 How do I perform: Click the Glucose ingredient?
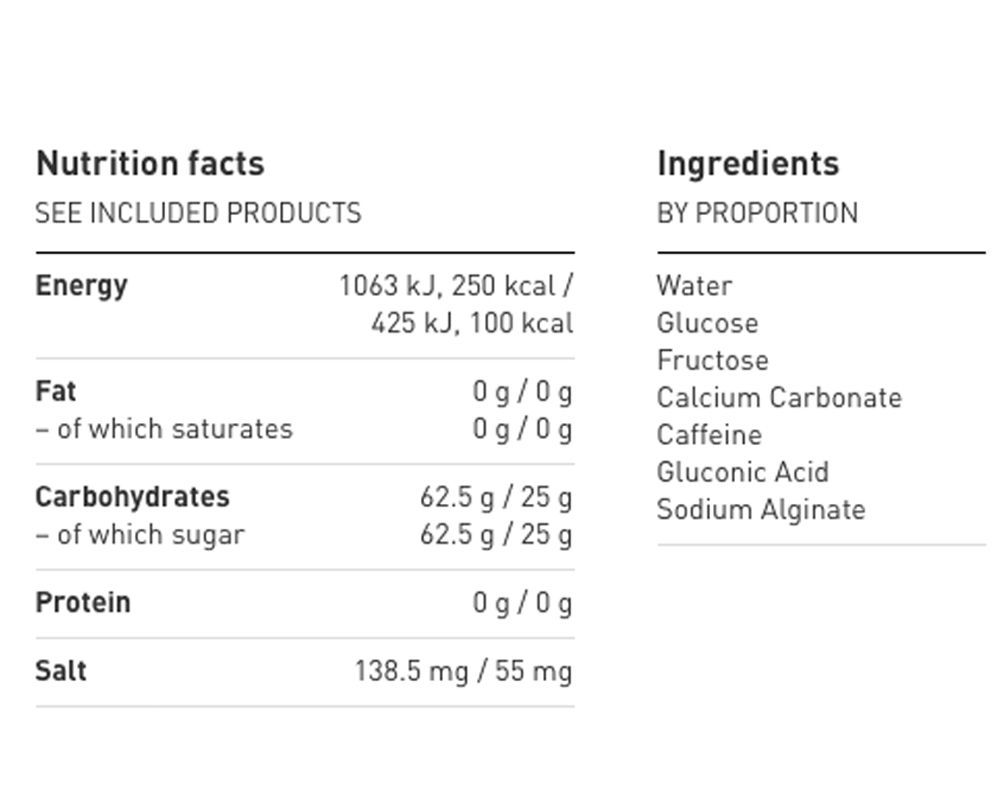click(708, 323)
